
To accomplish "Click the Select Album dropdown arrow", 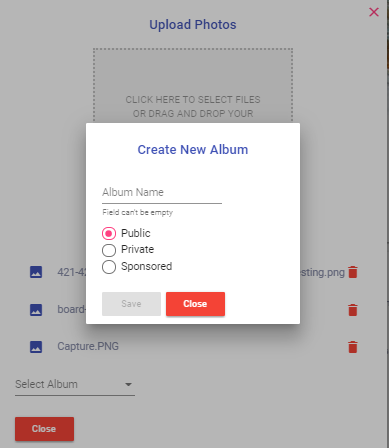I will (x=128, y=385).
